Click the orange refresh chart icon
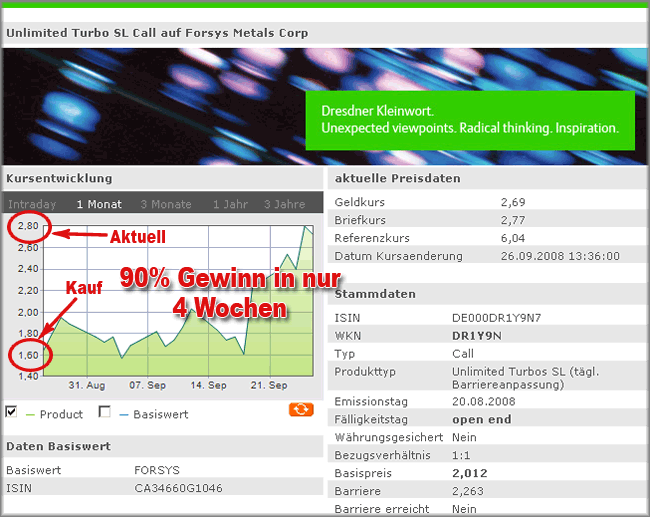 [301, 410]
